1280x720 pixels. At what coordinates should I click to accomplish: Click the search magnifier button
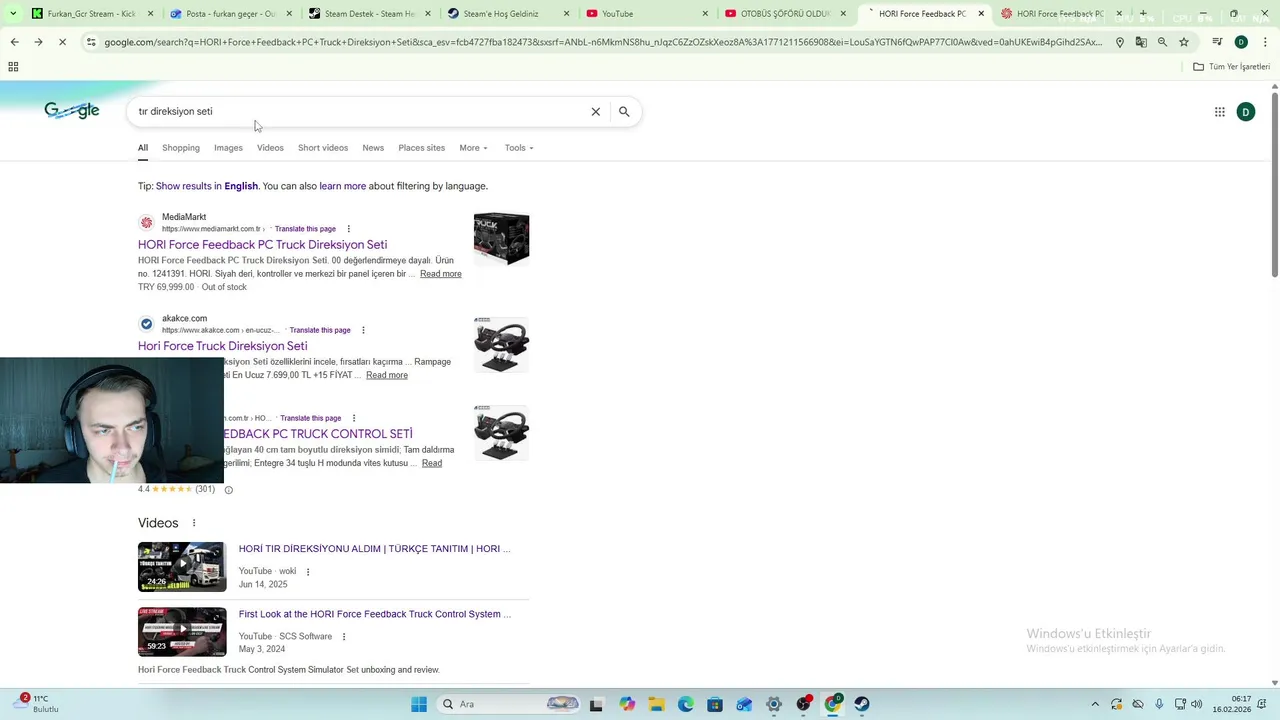624,111
